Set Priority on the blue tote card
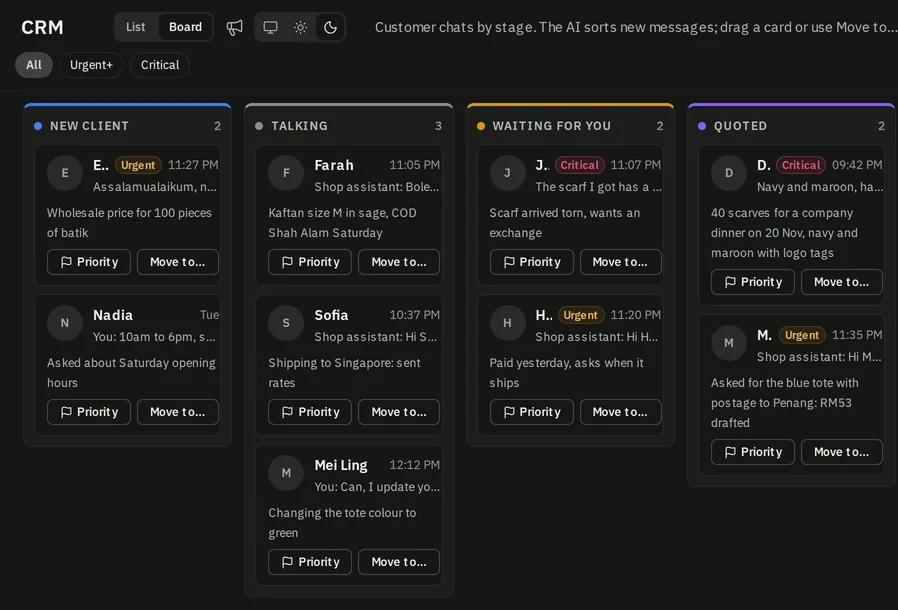 pyautogui.click(x=753, y=452)
